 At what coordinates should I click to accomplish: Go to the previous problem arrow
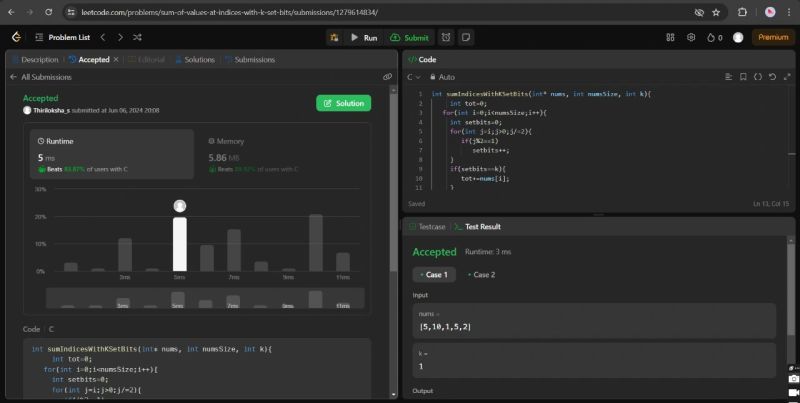(103, 37)
